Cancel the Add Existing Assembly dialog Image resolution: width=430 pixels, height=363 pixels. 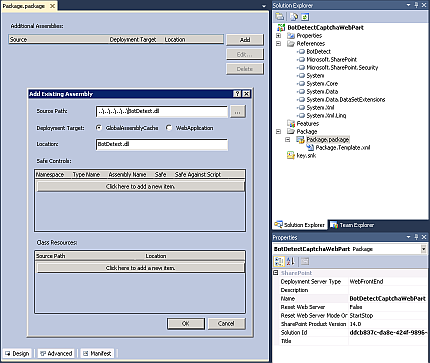[x=226, y=324]
